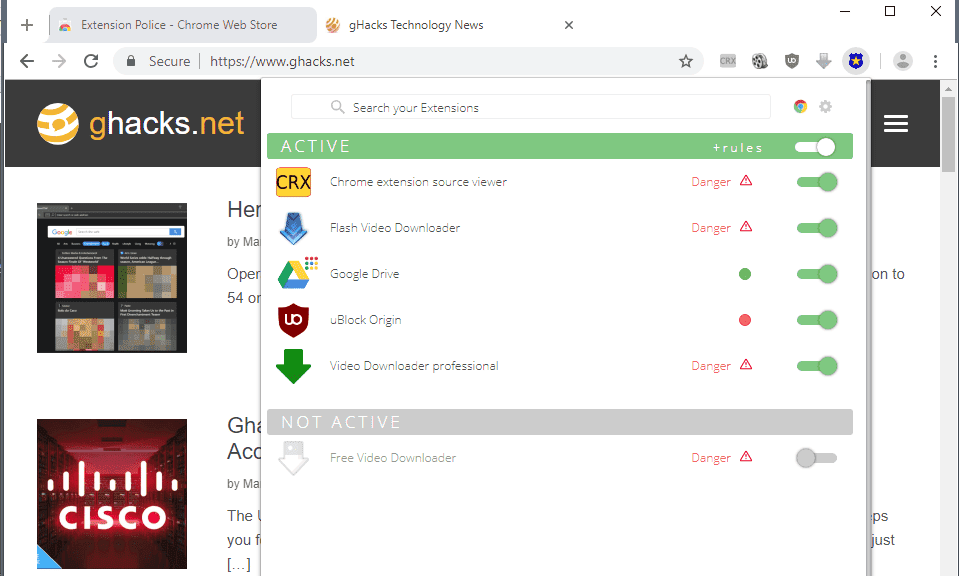Click Danger label for Chrome extension source viewer

coord(711,182)
